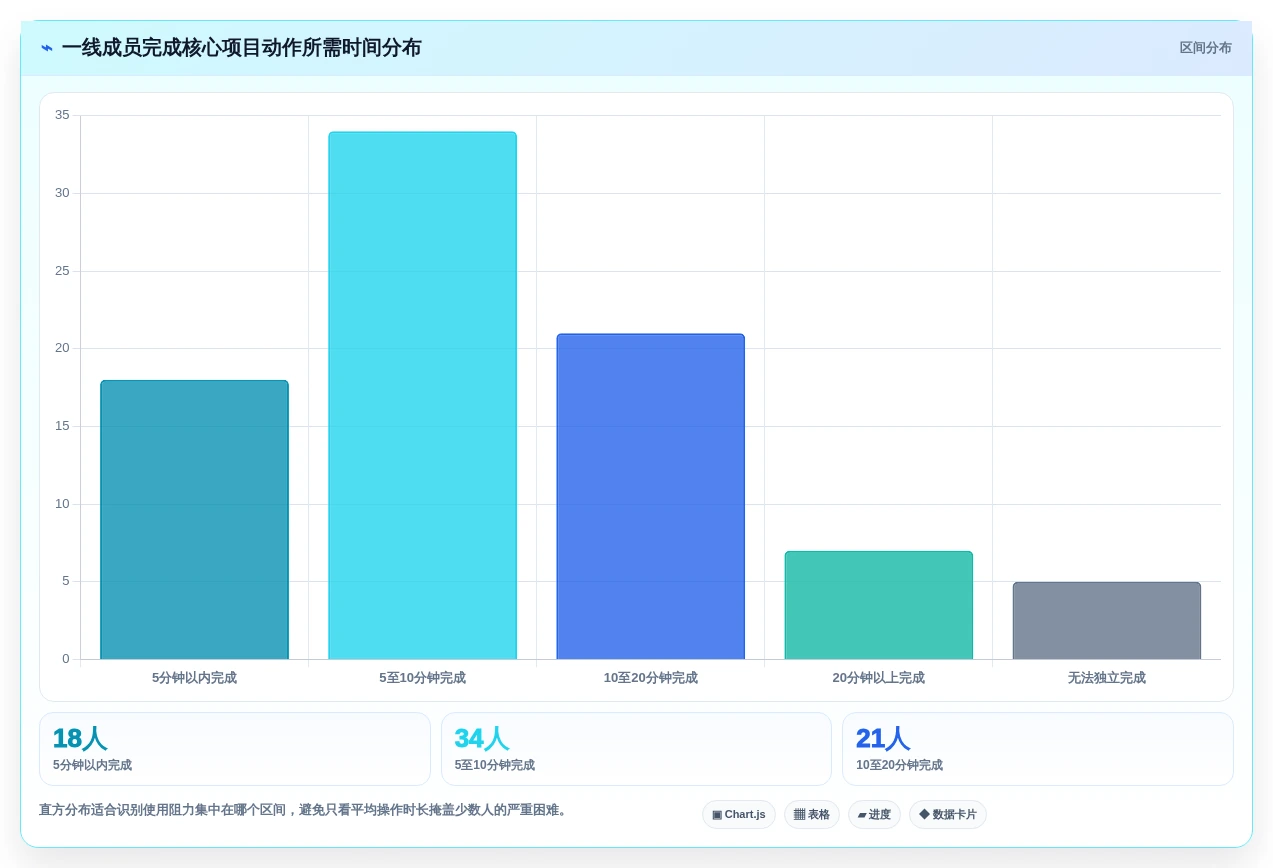
Task: Click the 区间分布 label in header
Action: click(x=1205, y=48)
